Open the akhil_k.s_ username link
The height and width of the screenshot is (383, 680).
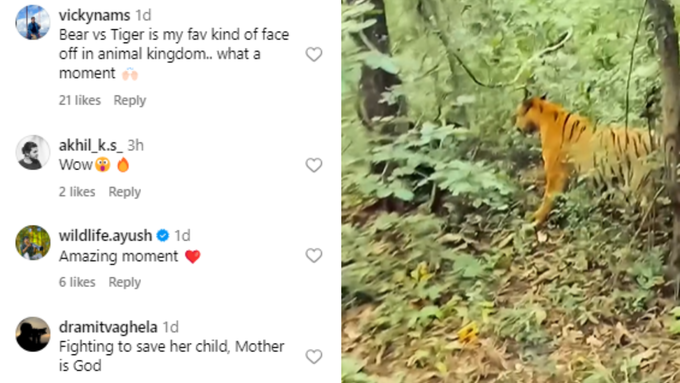click(91, 145)
